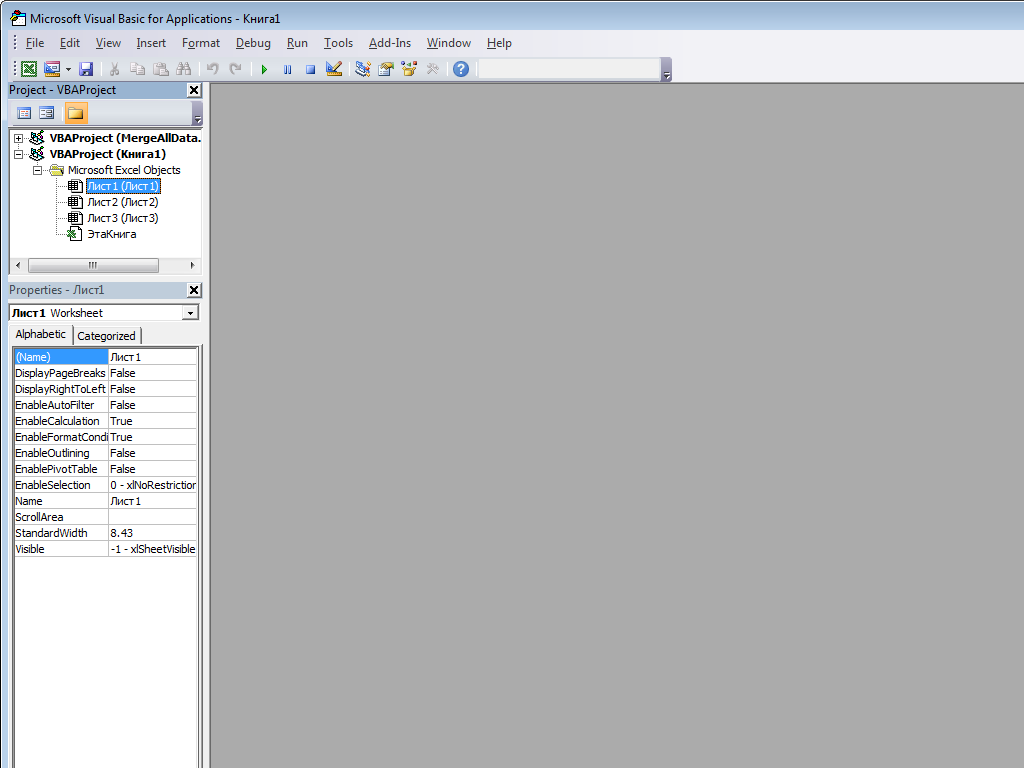
Task: Select Лист2 (Лист2) in project tree
Action: [x=123, y=202]
